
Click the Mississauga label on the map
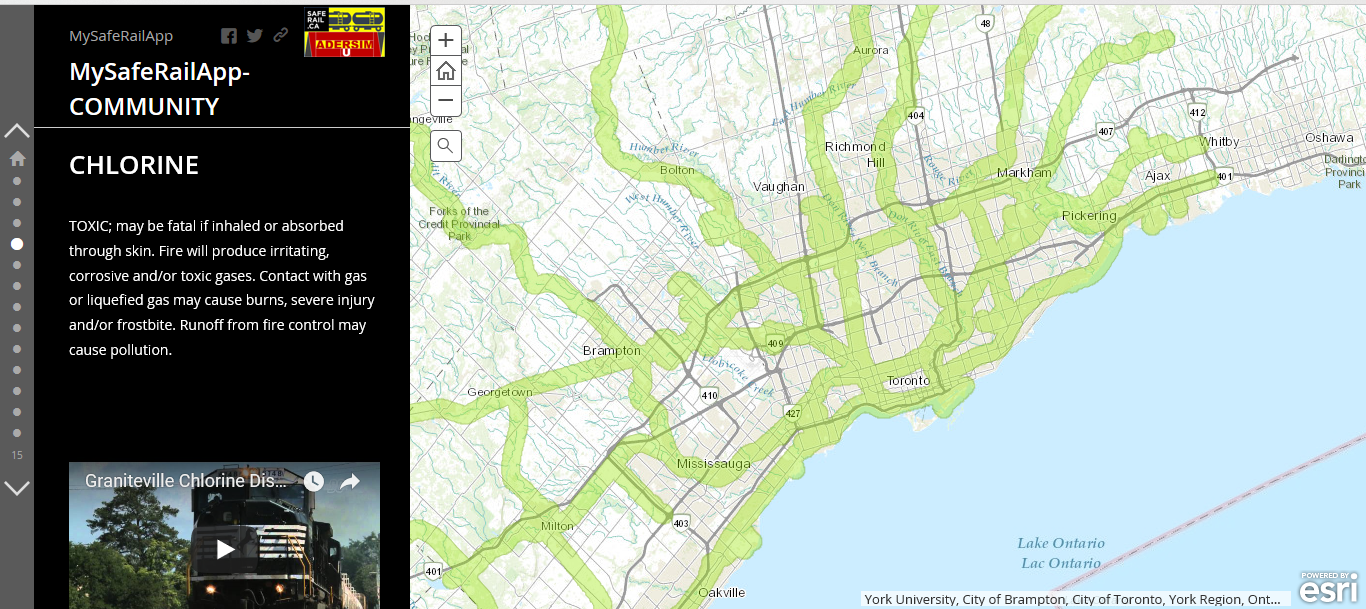(713, 464)
